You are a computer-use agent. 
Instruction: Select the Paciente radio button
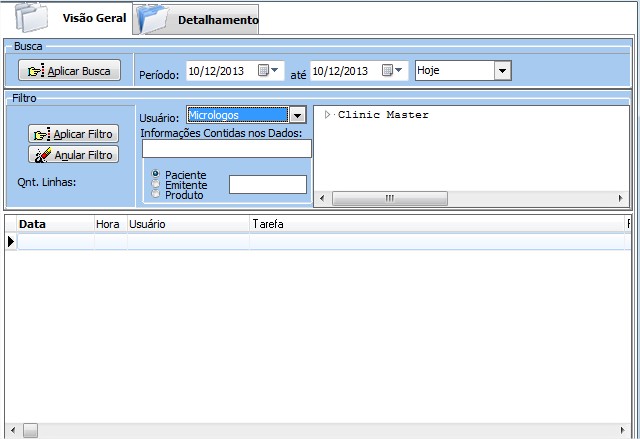(x=155, y=175)
